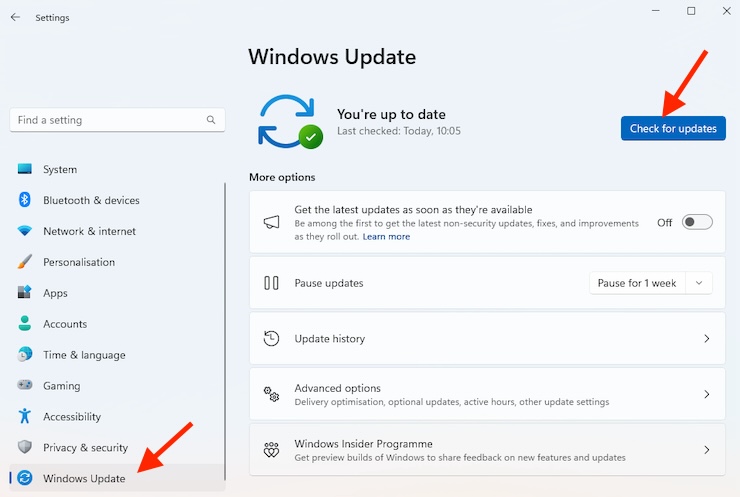Open Time & language settings

[117, 354]
